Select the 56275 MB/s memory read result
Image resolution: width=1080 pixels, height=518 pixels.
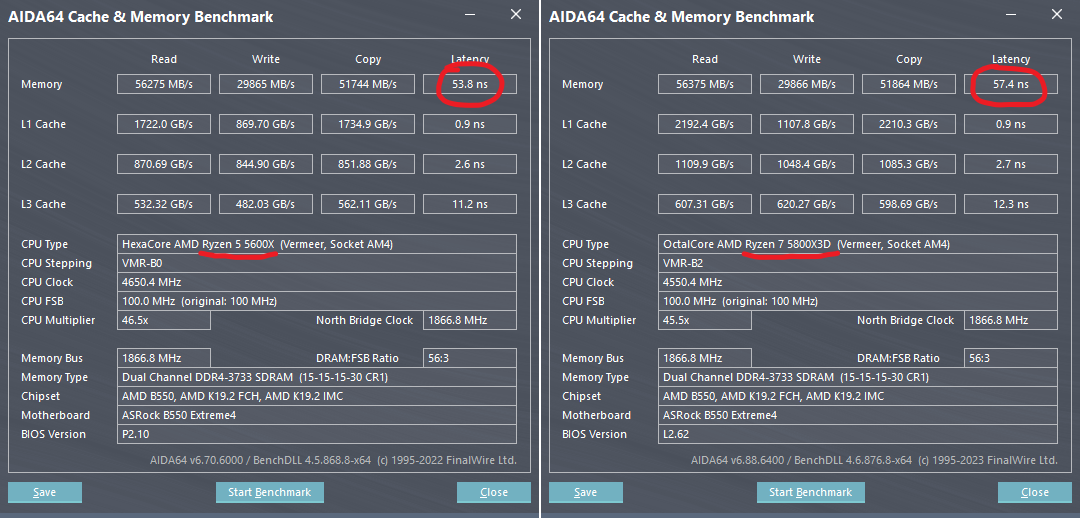pyautogui.click(x=164, y=85)
